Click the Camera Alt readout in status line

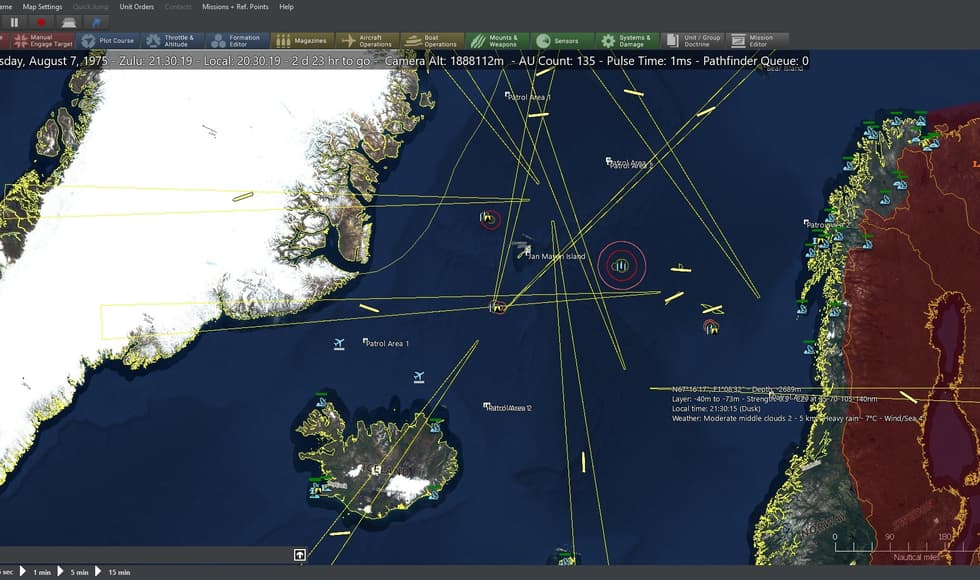(x=444, y=61)
